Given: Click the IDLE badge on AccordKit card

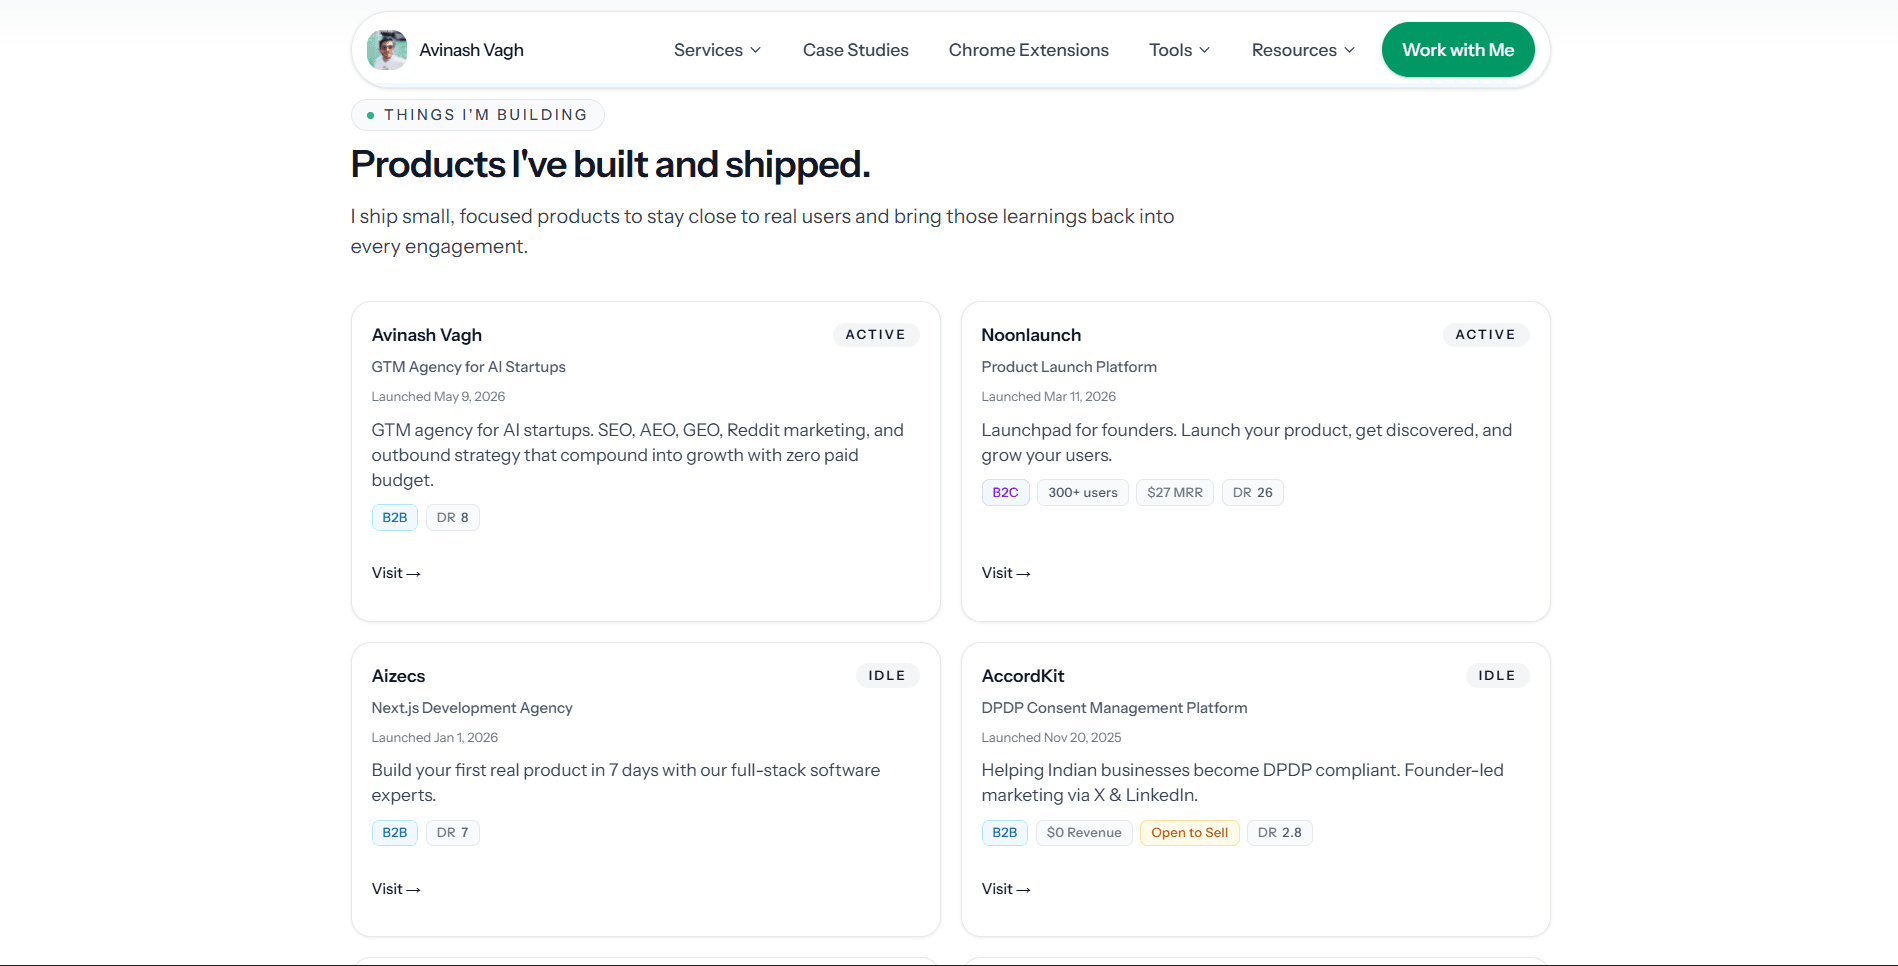Looking at the screenshot, I should [1497, 676].
